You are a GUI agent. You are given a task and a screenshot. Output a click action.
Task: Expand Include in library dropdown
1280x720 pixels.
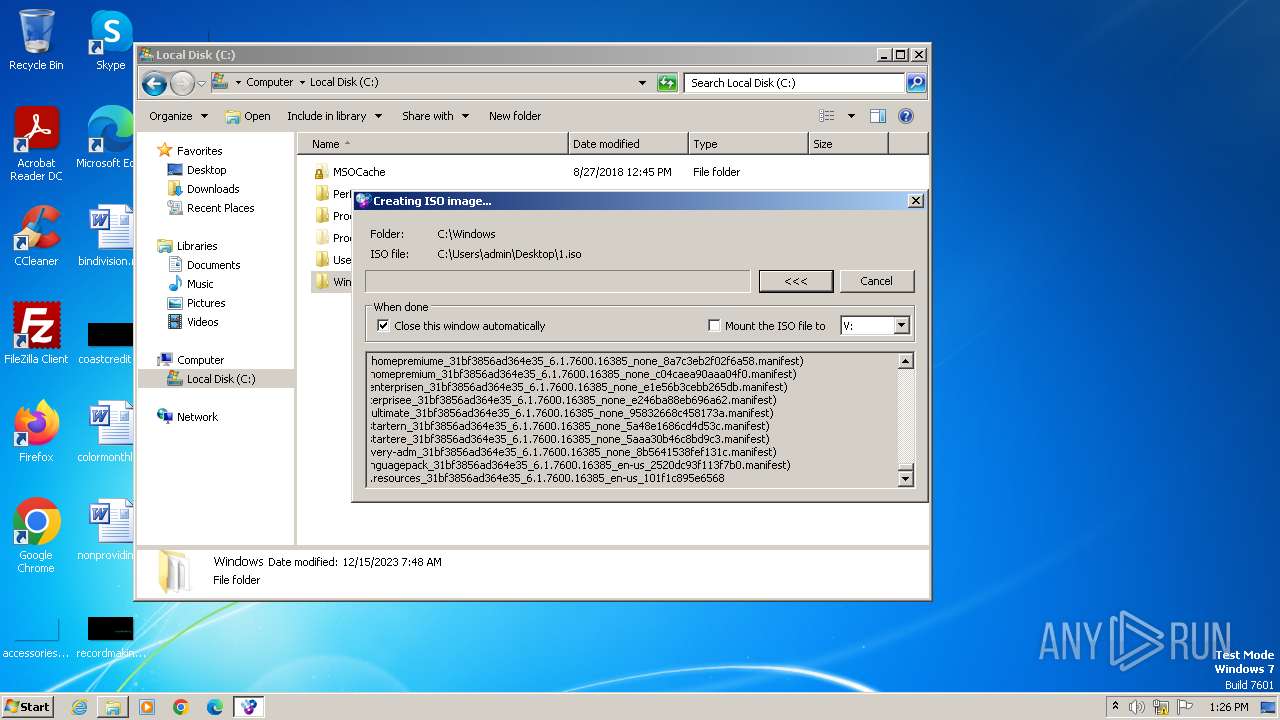coord(334,116)
